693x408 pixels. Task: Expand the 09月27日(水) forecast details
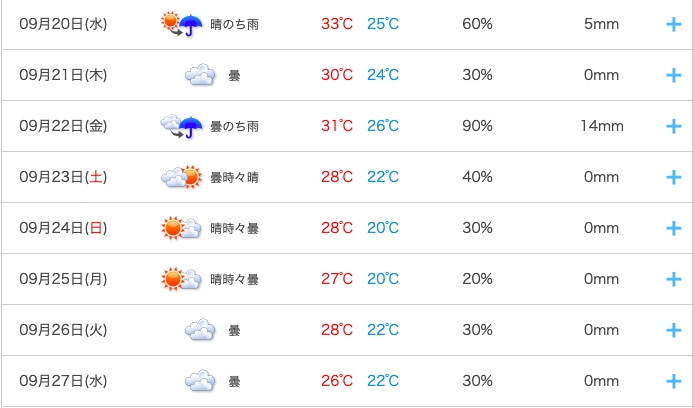tap(674, 381)
